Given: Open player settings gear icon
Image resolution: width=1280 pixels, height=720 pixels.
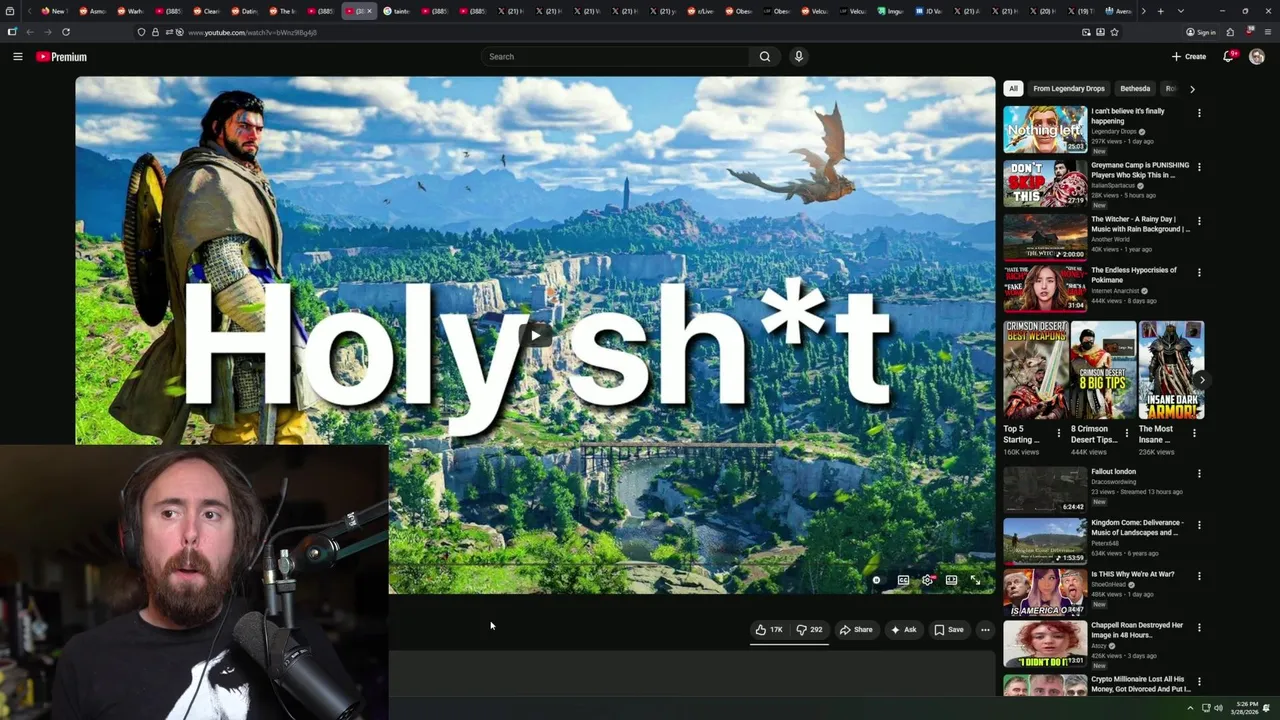Looking at the screenshot, I should tap(928, 580).
